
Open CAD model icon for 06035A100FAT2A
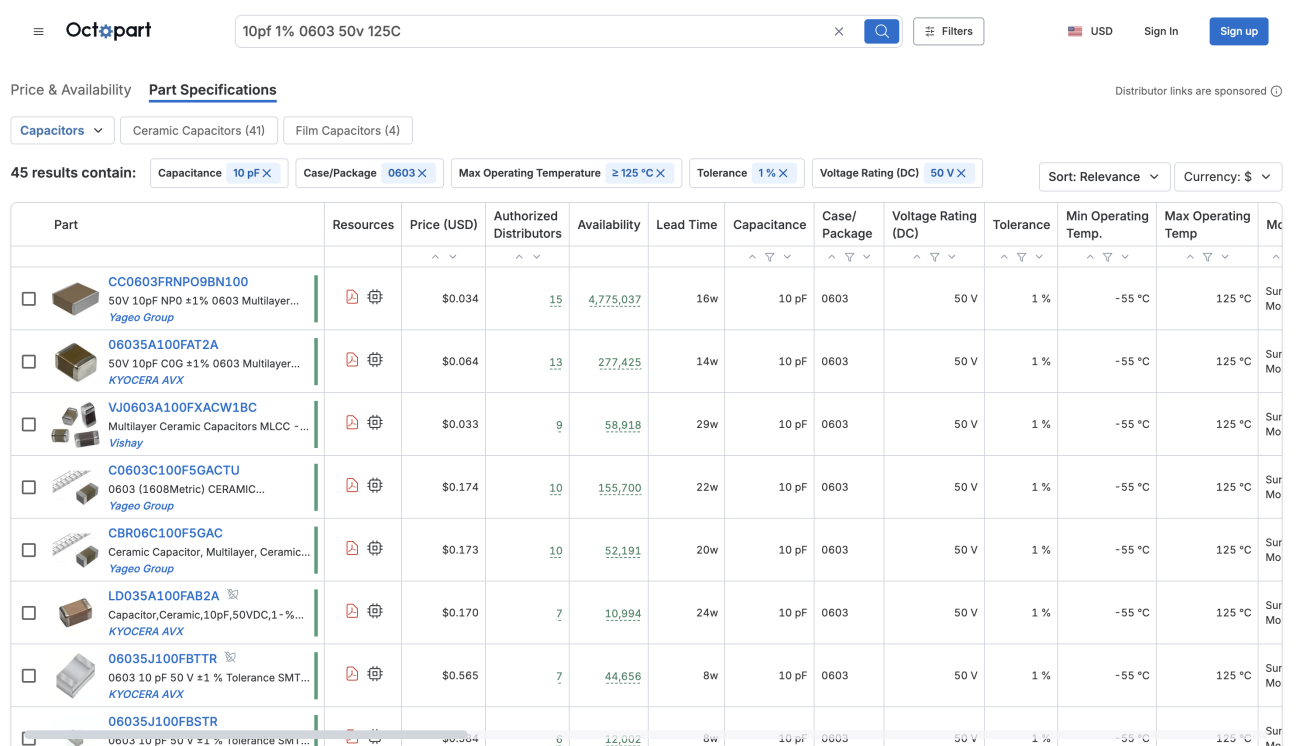(375, 360)
